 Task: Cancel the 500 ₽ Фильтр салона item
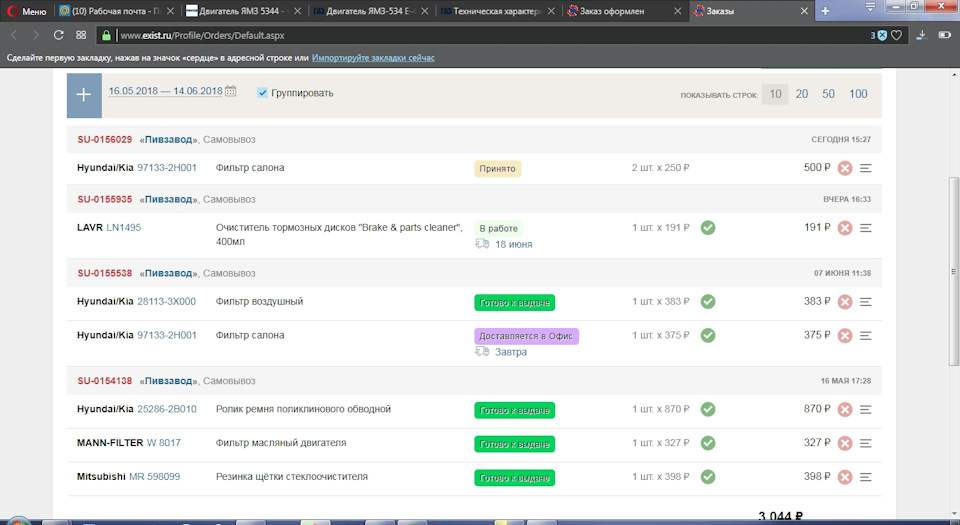pyautogui.click(x=845, y=168)
